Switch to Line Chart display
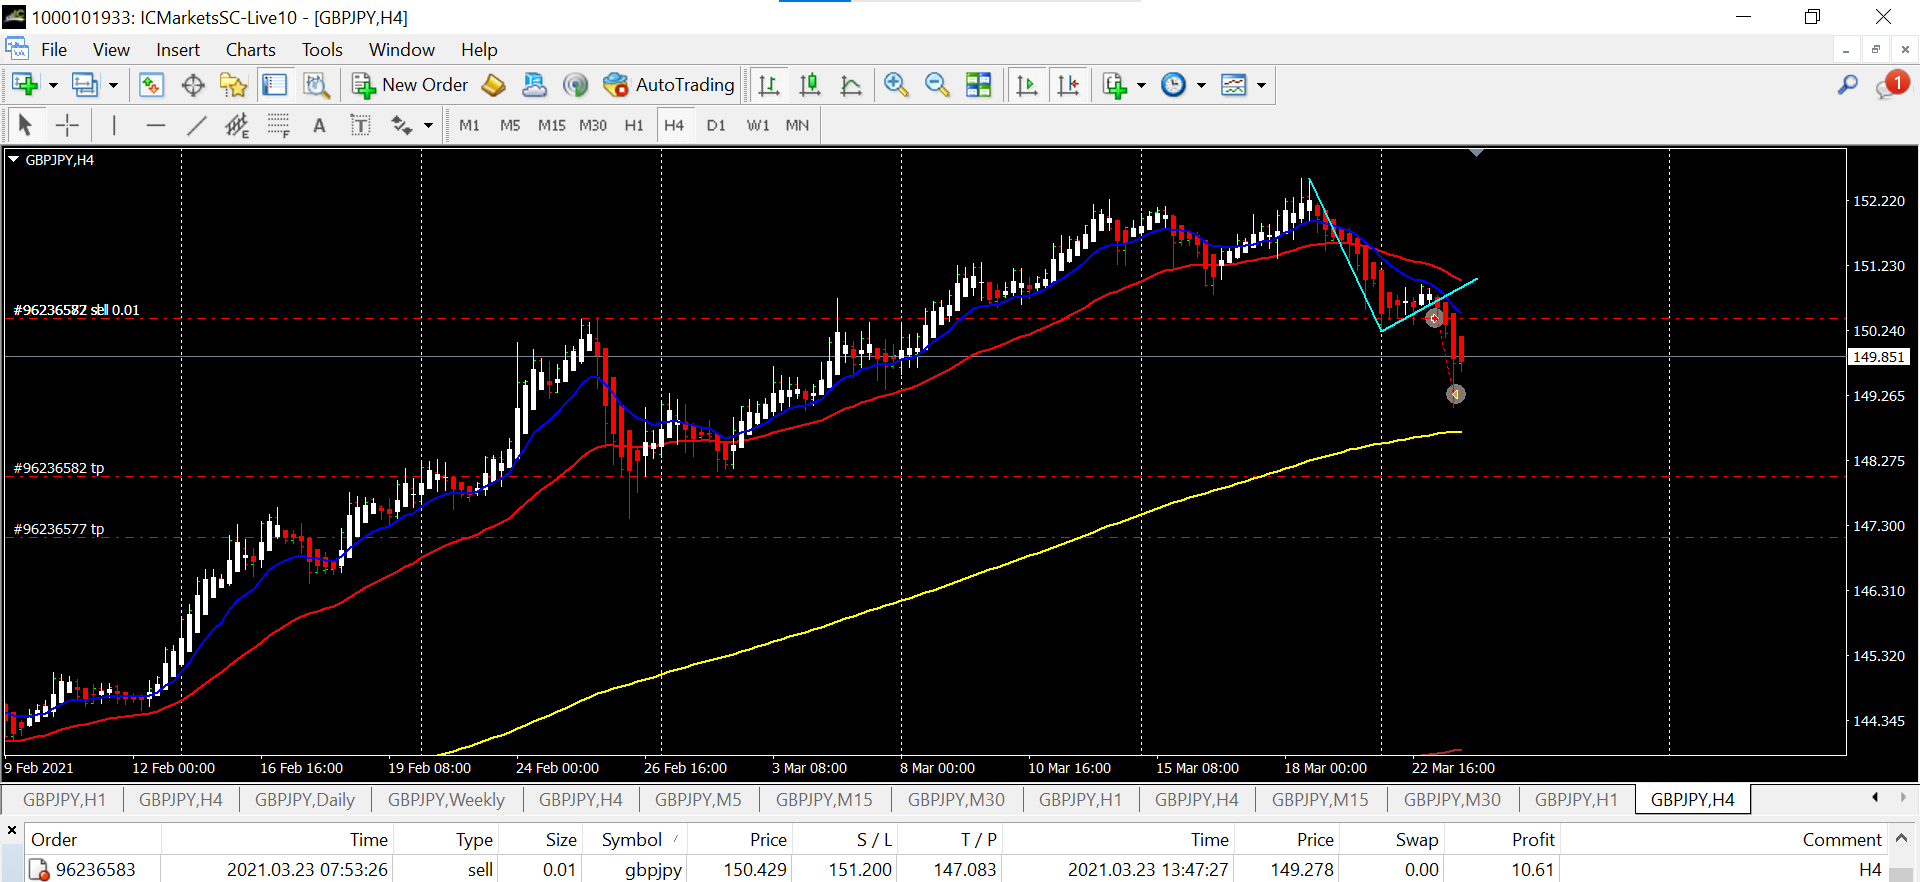Screen dimensions: 1920x882 click(851, 85)
